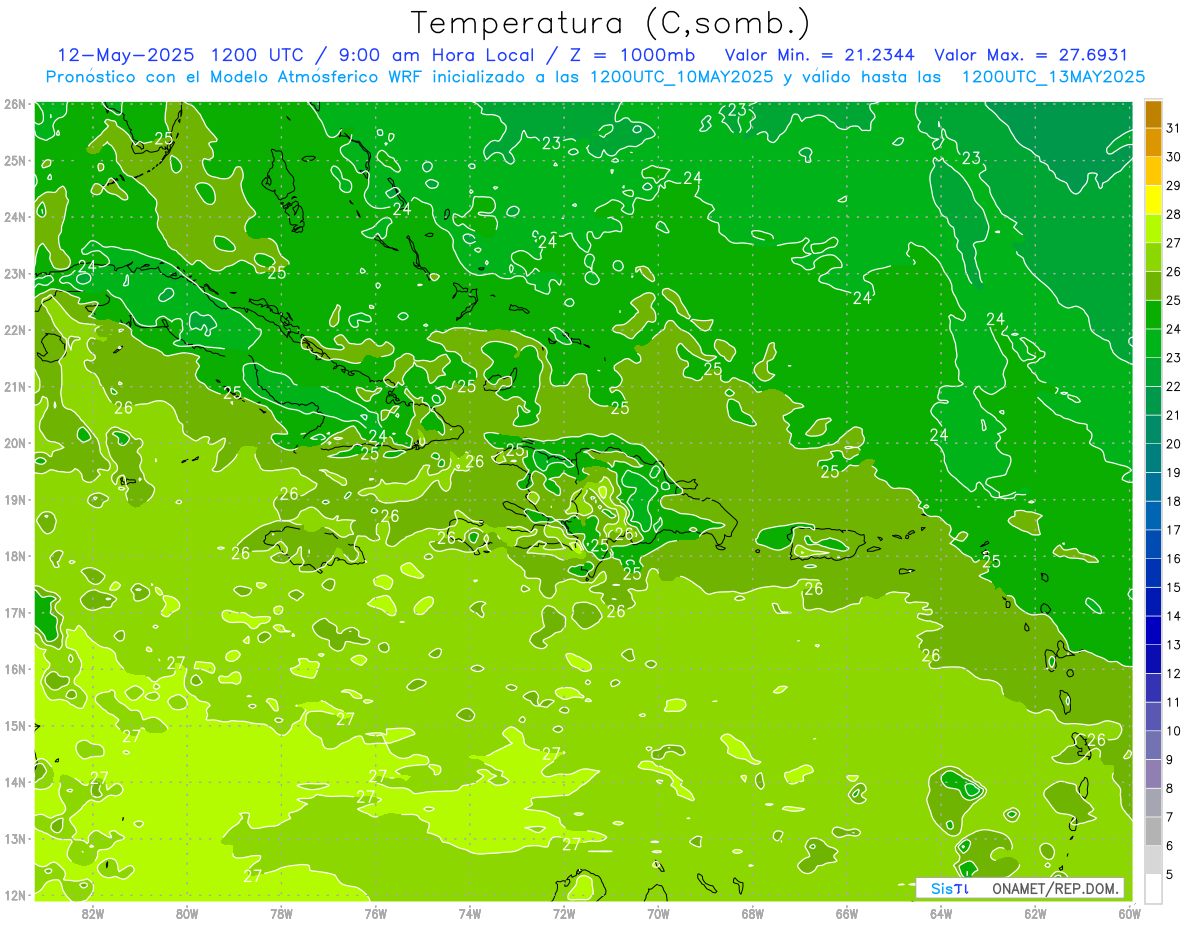Click the "21" label on color scale
This screenshot has width=1200, height=927.
click(x=1173, y=415)
